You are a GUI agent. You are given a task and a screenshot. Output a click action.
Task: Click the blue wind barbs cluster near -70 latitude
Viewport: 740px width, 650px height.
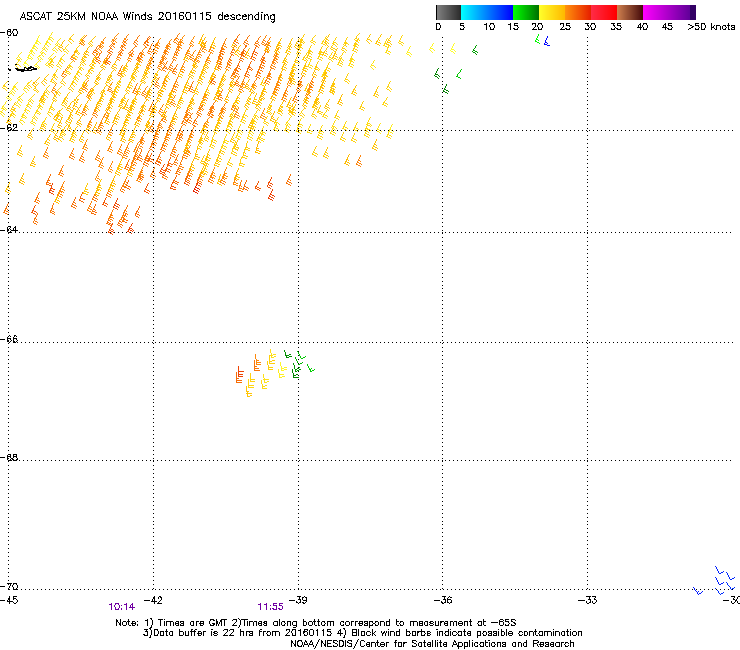tap(715, 581)
